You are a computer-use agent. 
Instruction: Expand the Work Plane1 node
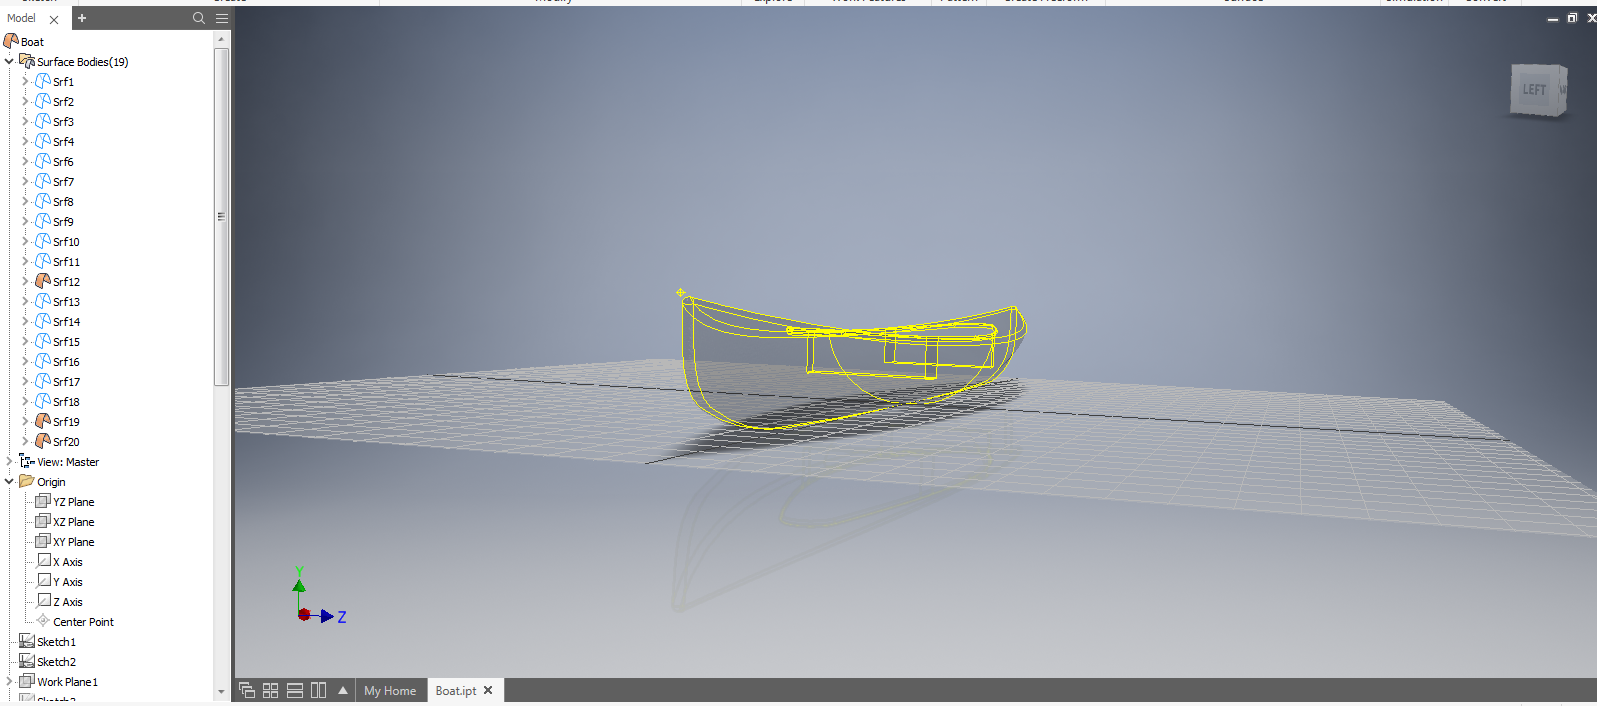click(10, 681)
